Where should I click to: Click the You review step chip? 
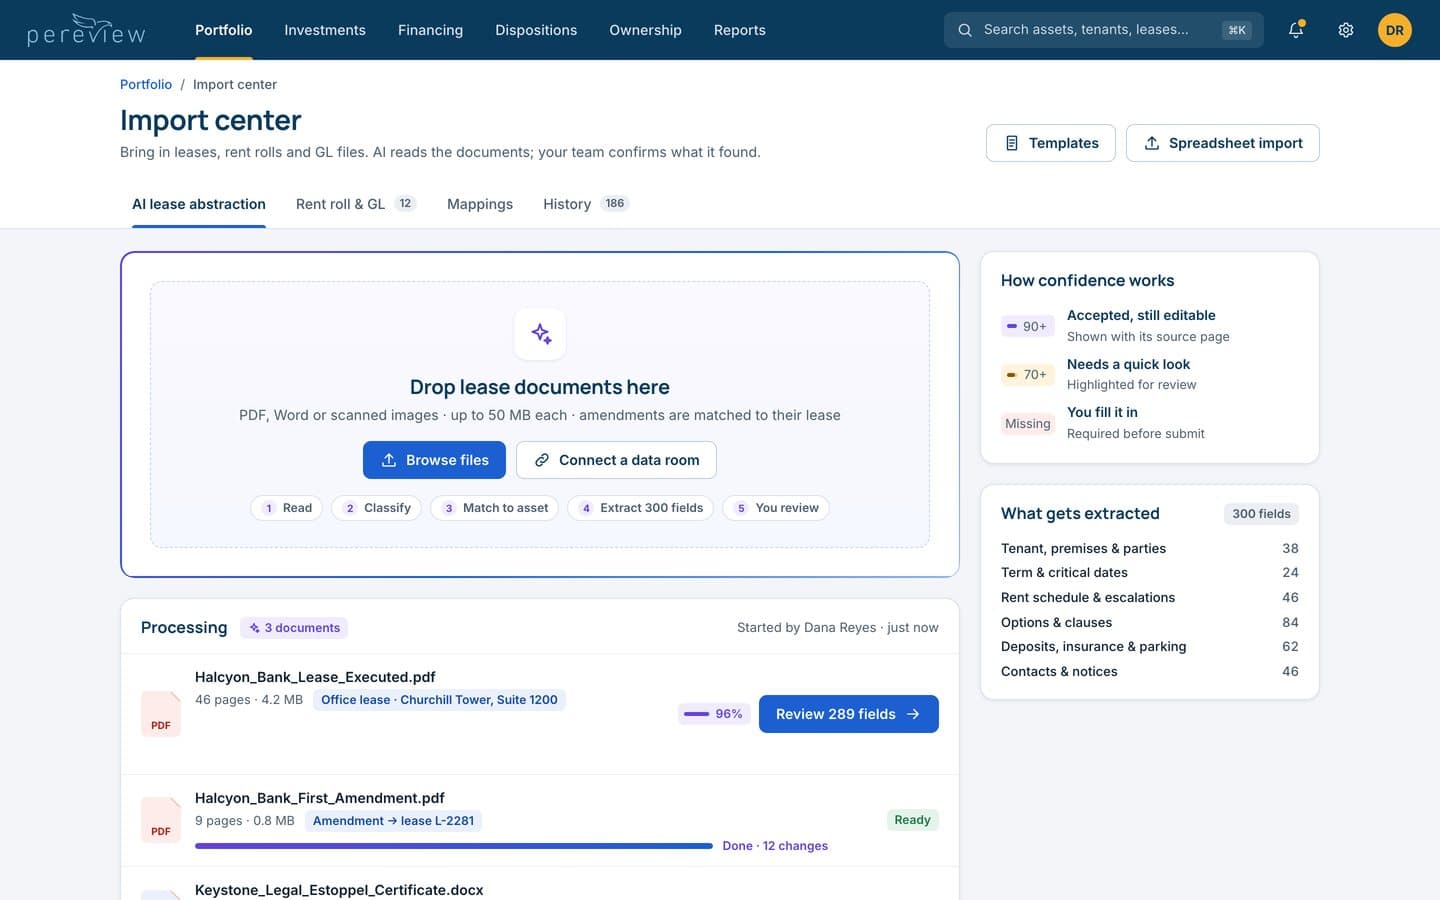pos(776,508)
